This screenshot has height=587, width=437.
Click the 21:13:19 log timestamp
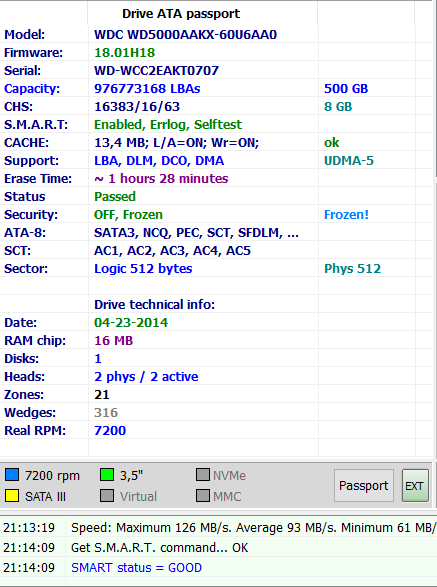point(29,527)
